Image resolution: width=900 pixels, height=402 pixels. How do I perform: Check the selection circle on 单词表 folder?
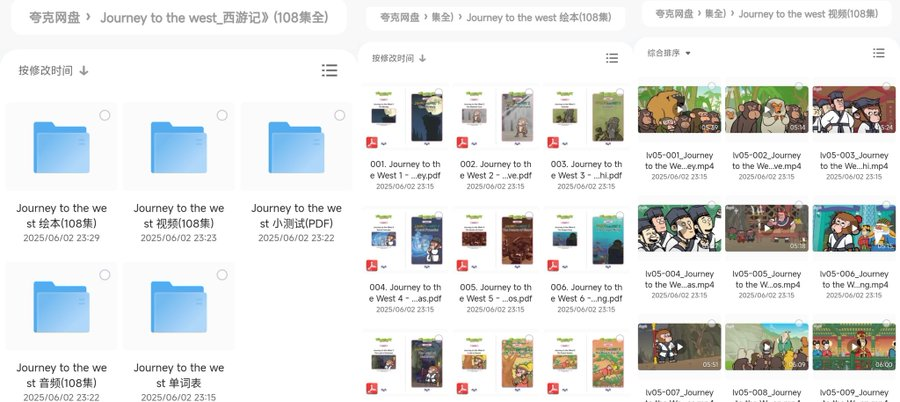click(222, 275)
